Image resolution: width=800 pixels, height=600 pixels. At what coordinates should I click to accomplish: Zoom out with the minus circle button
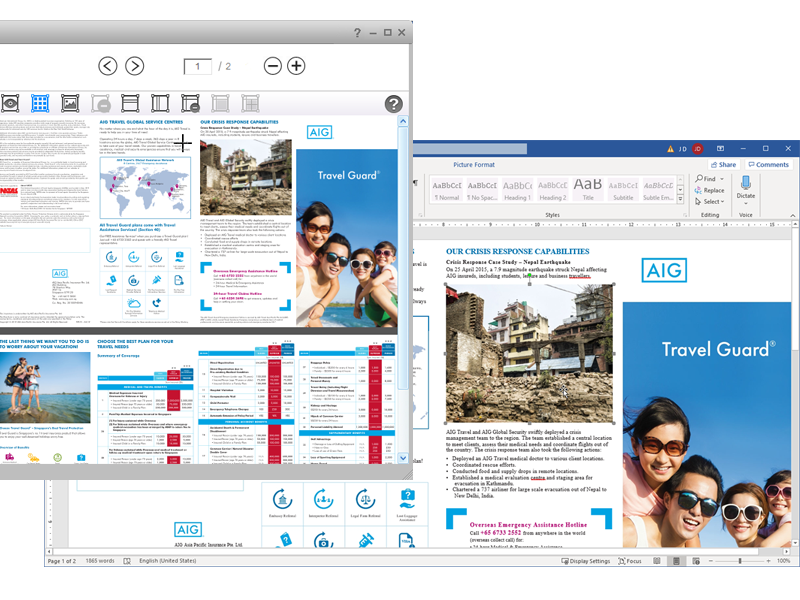273,66
